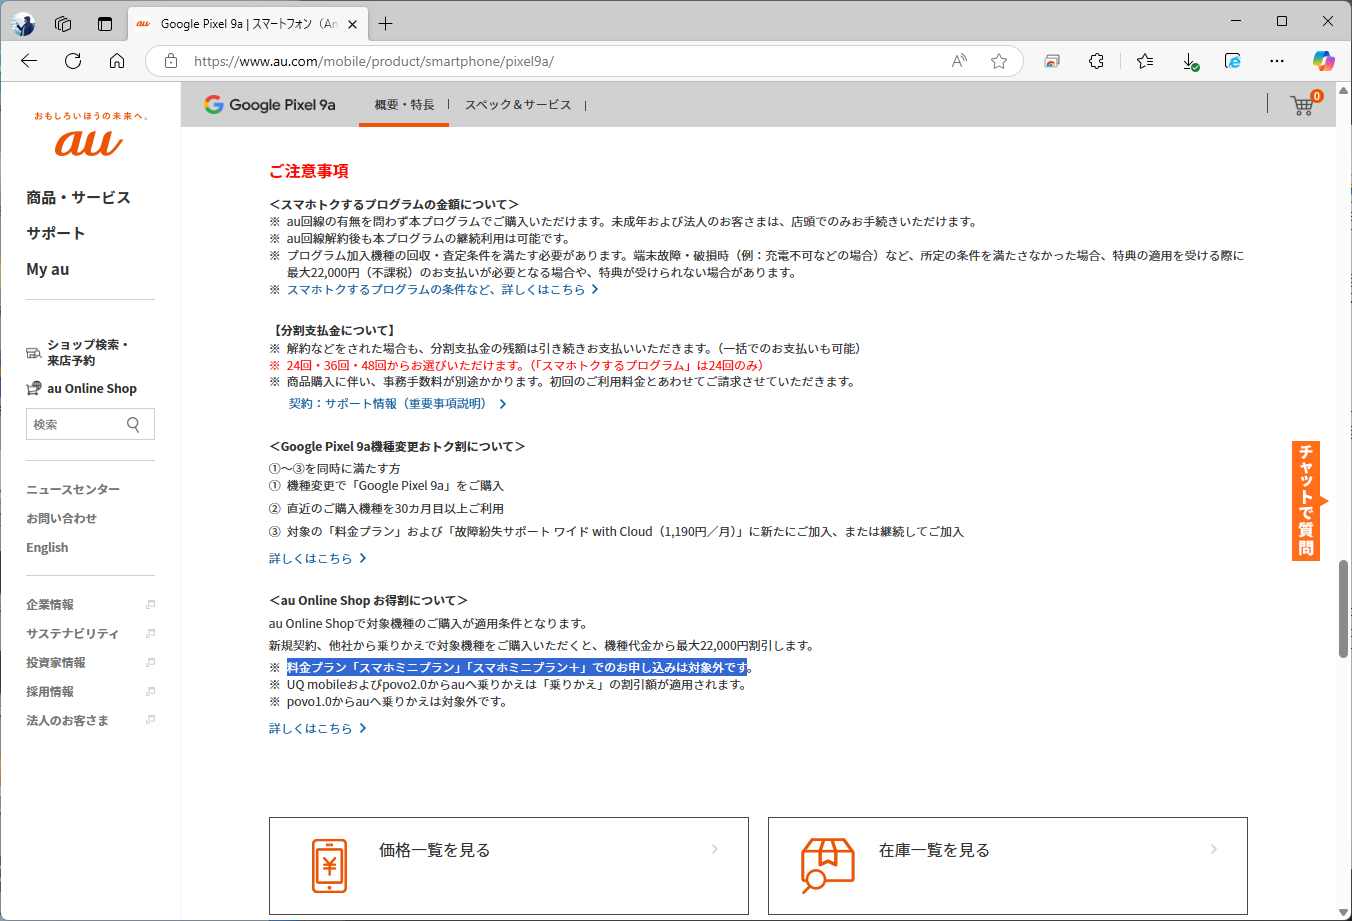Activate the Read aloud icon
Screen dimensions: 1352x921
(959, 61)
